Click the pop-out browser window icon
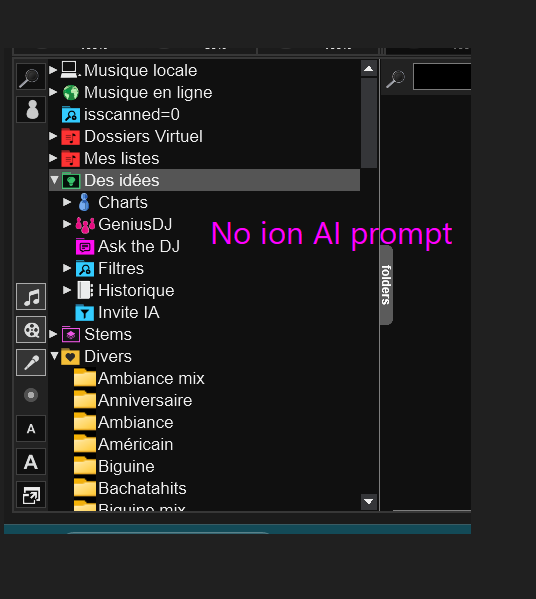The width and height of the screenshot is (536, 599). coord(31,495)
